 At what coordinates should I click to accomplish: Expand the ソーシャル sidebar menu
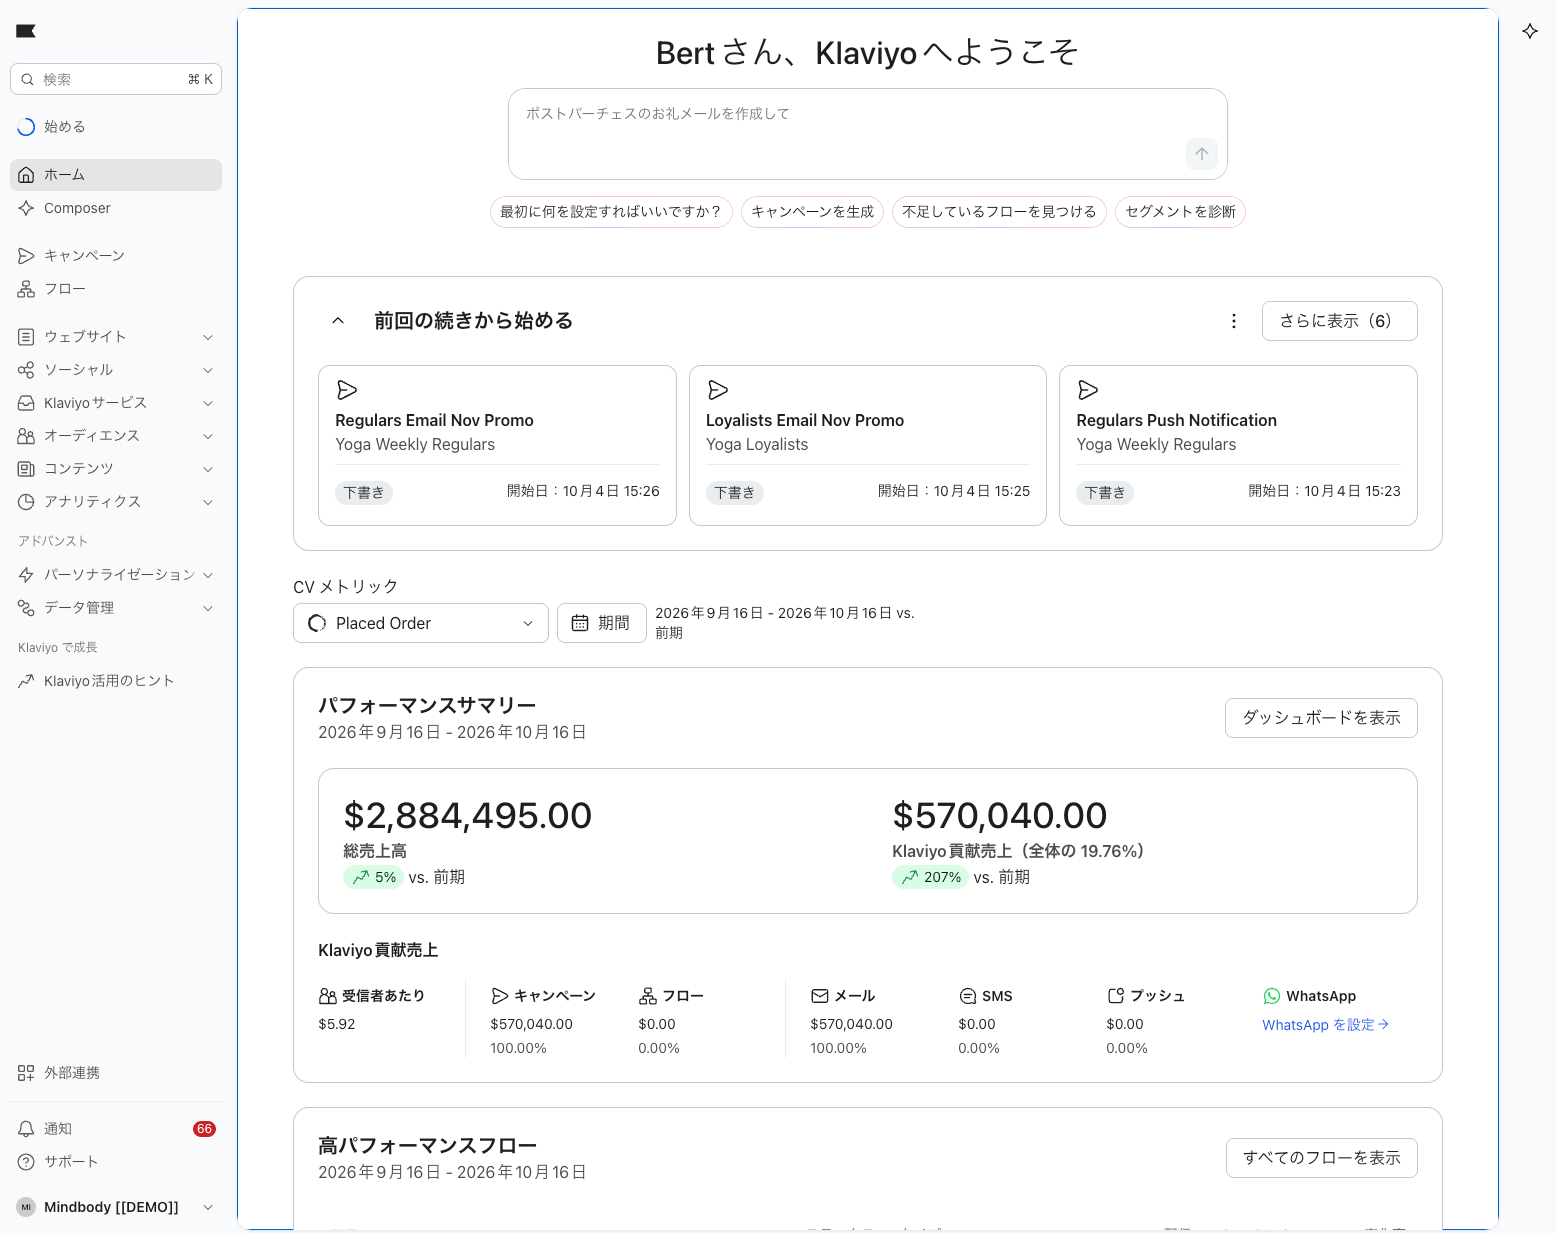pyautogui.click(x=116, y=370)
